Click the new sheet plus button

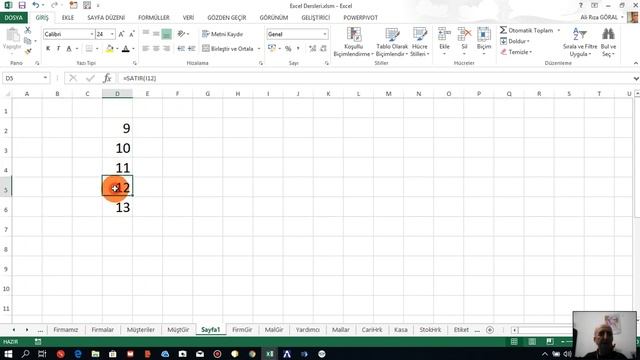point(490,330)
